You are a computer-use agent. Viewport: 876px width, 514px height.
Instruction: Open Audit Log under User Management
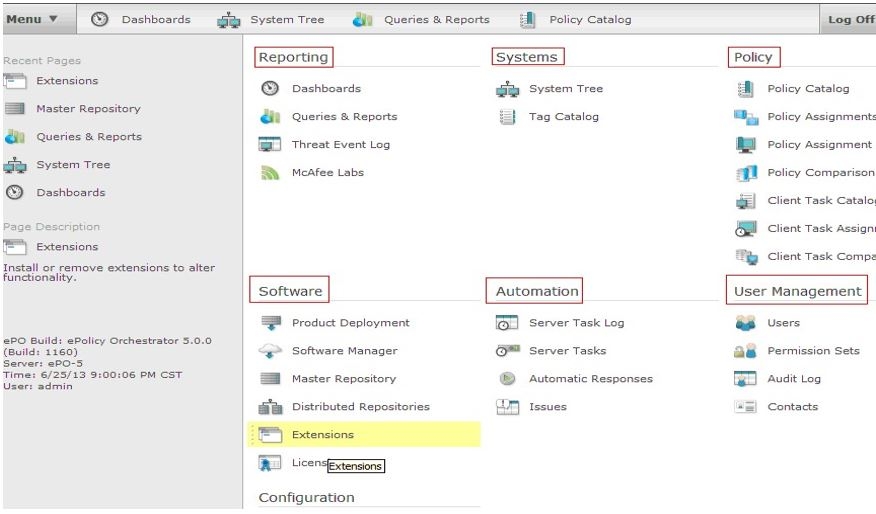coord(793,379)
